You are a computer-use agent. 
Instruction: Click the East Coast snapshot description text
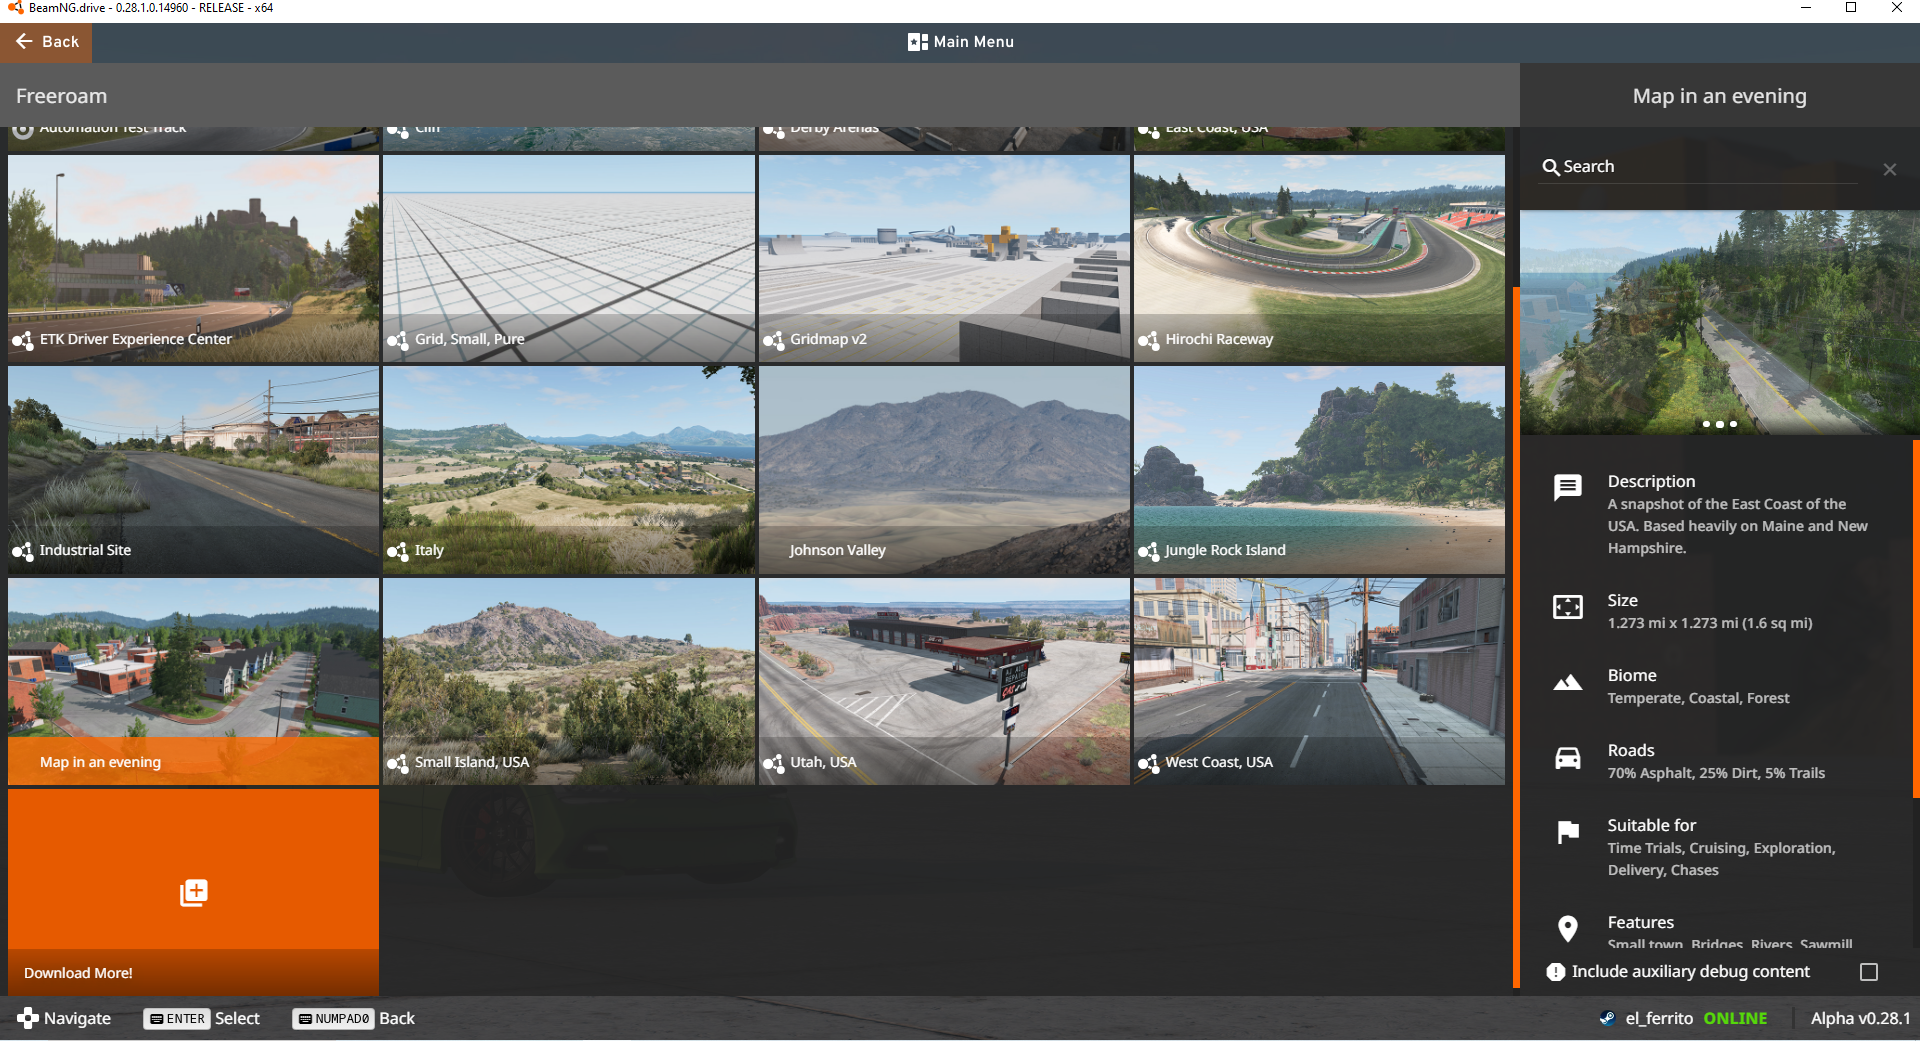[1737, 526]
